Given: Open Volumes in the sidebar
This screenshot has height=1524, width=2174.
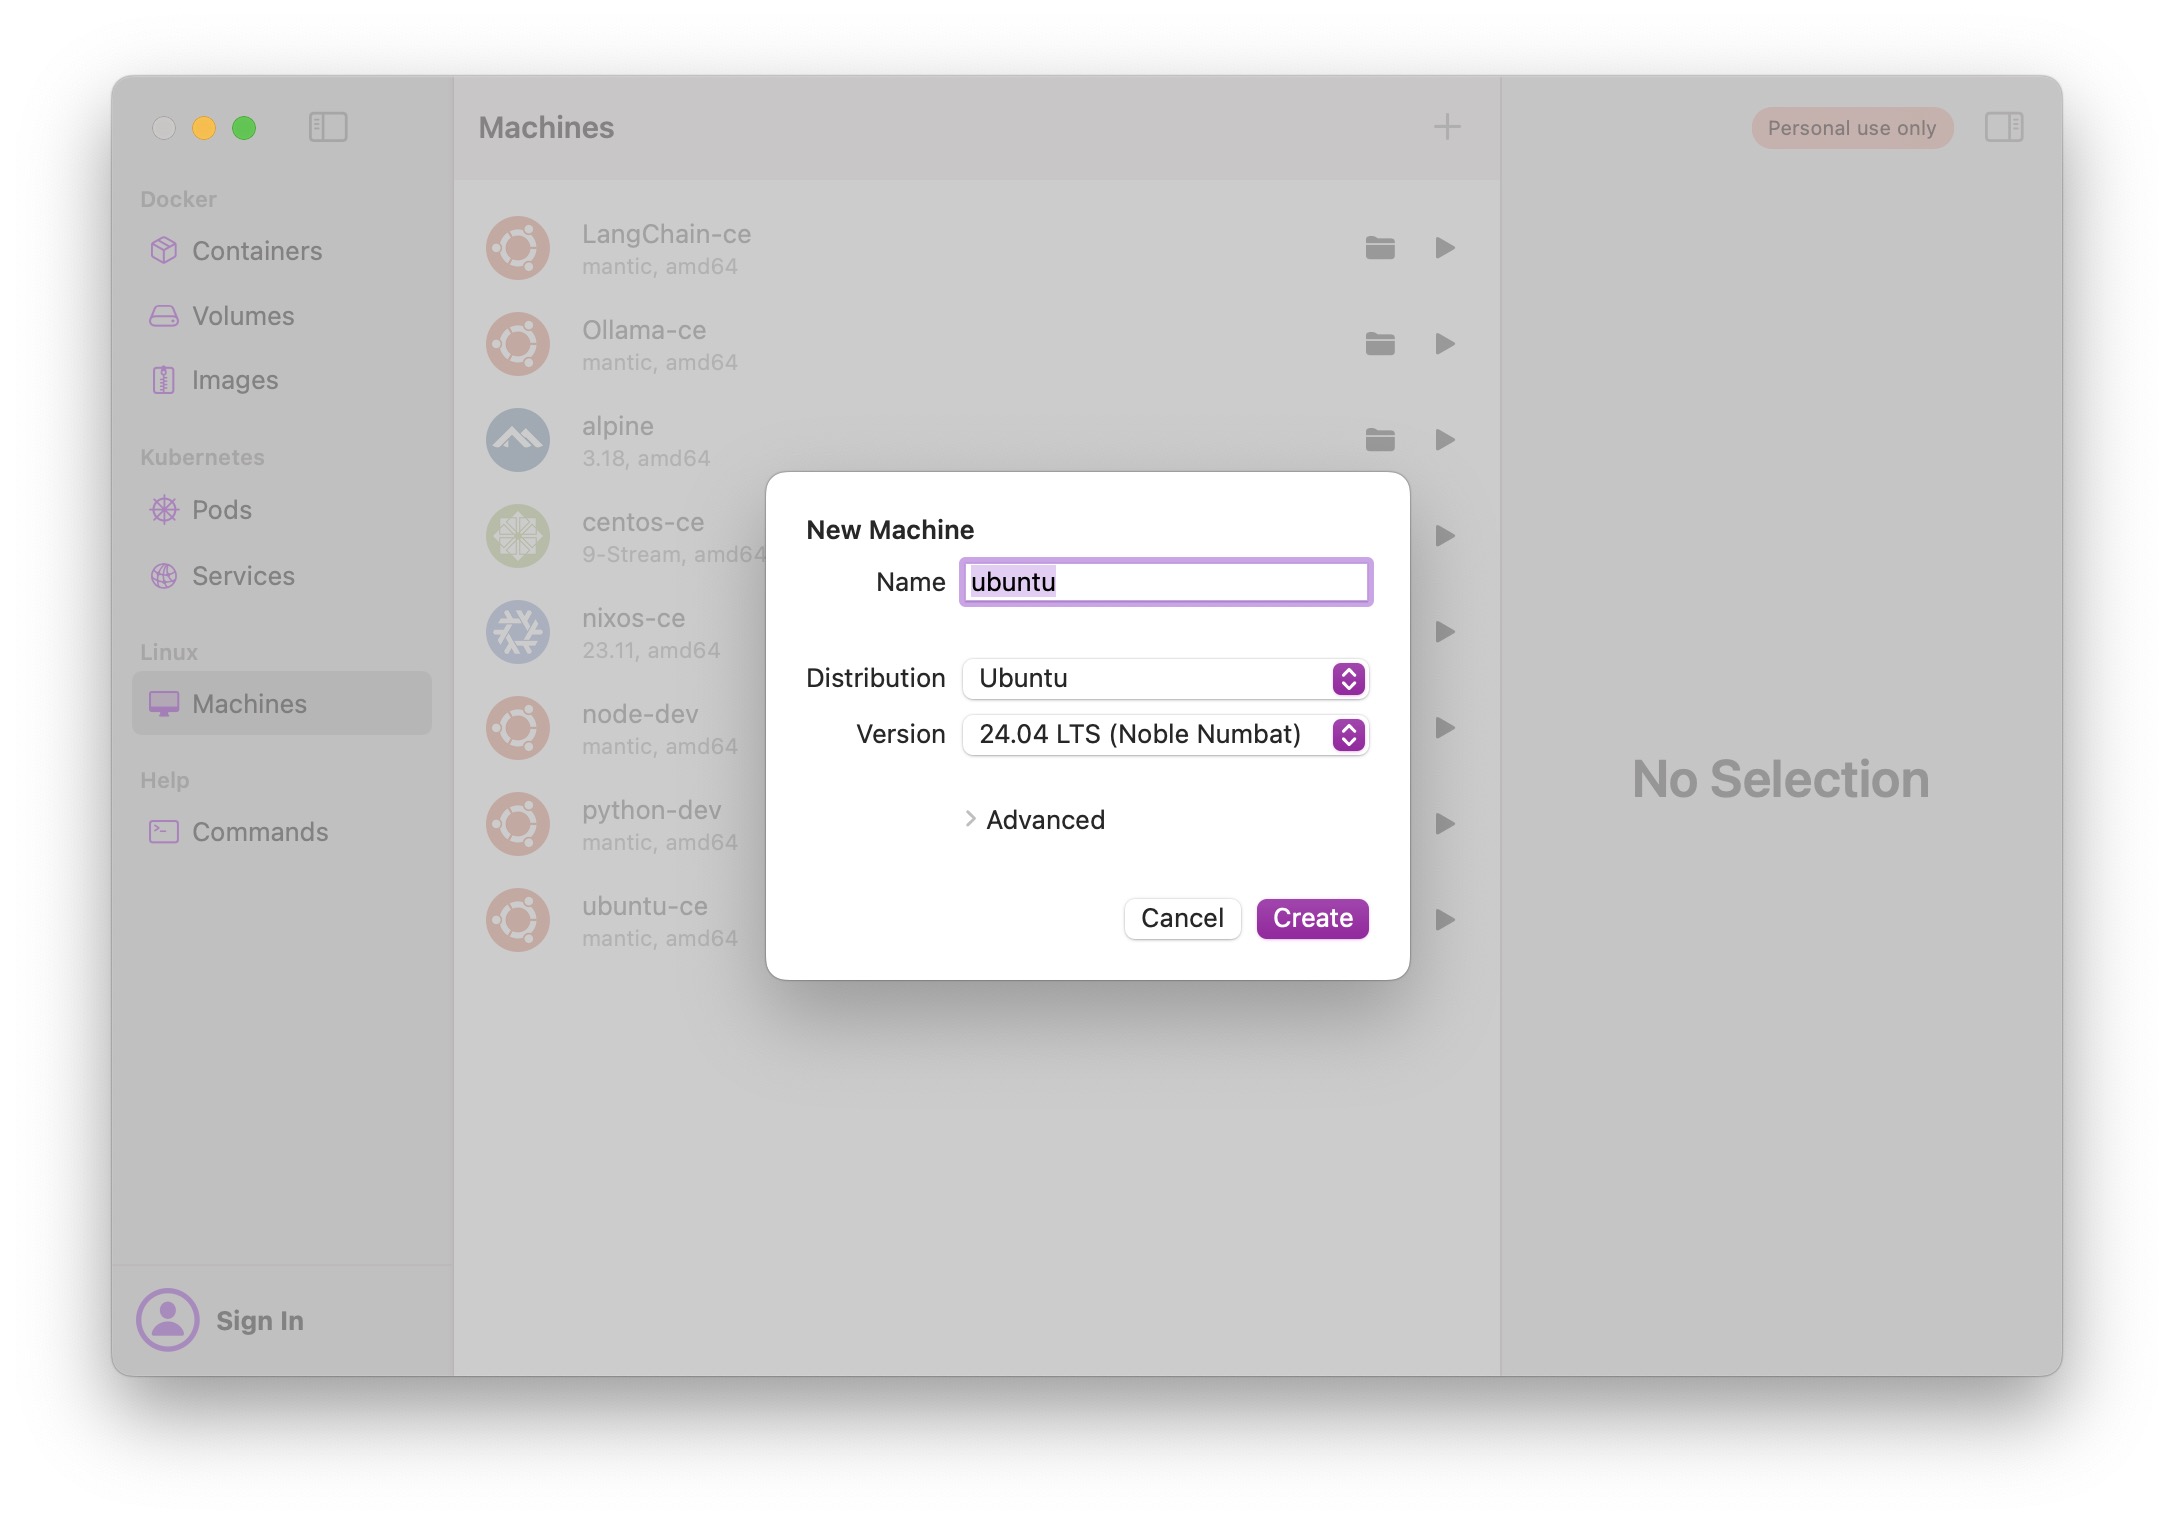Looking at the screenshot, I should [282, 316].
